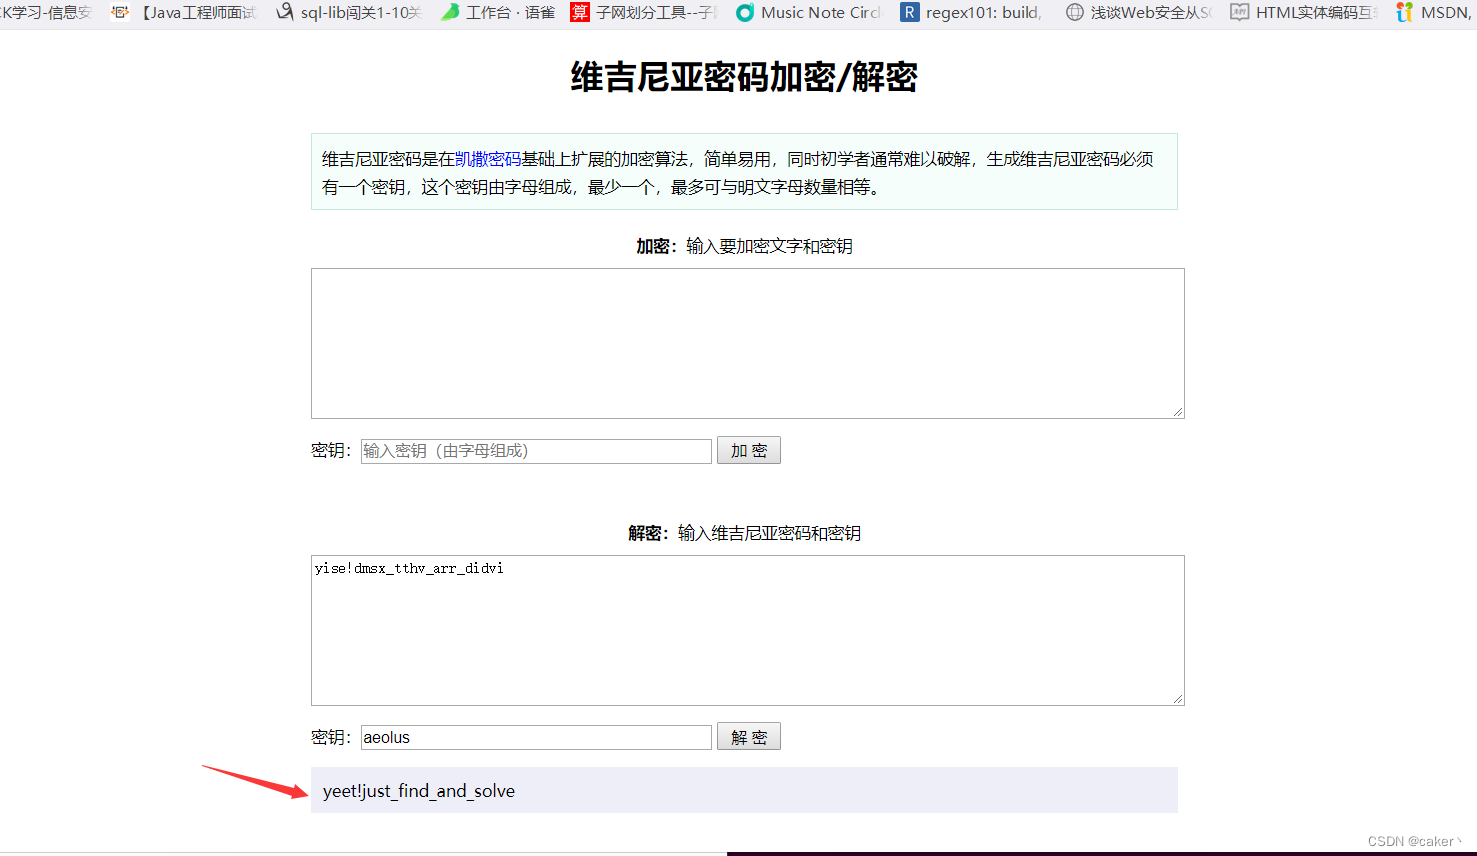Open the Java工程师面试 bookmark icon
This screenshot has width=1477, height=856.
120,12
